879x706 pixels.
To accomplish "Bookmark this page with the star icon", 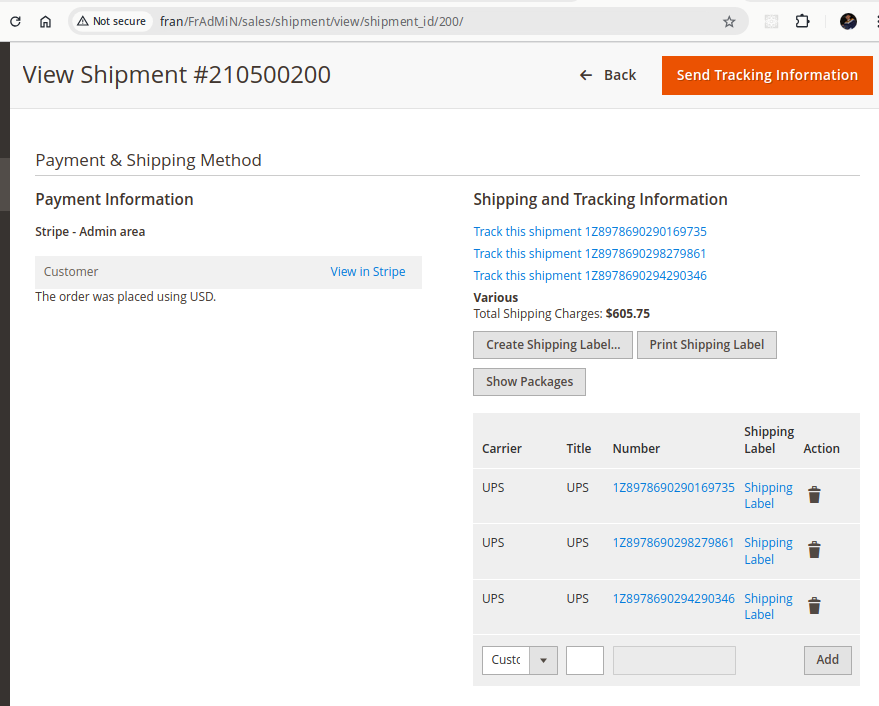I will click(x=729, y=21).
